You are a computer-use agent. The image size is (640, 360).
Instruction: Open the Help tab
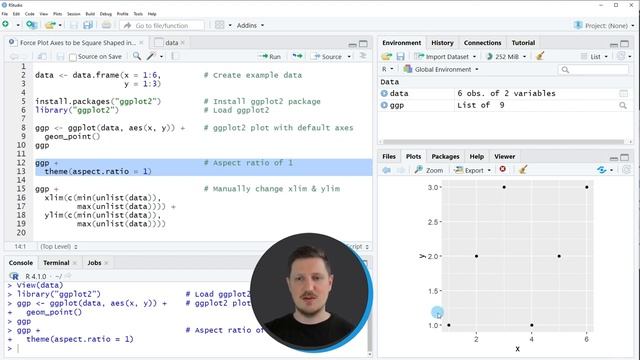(476, 156)
